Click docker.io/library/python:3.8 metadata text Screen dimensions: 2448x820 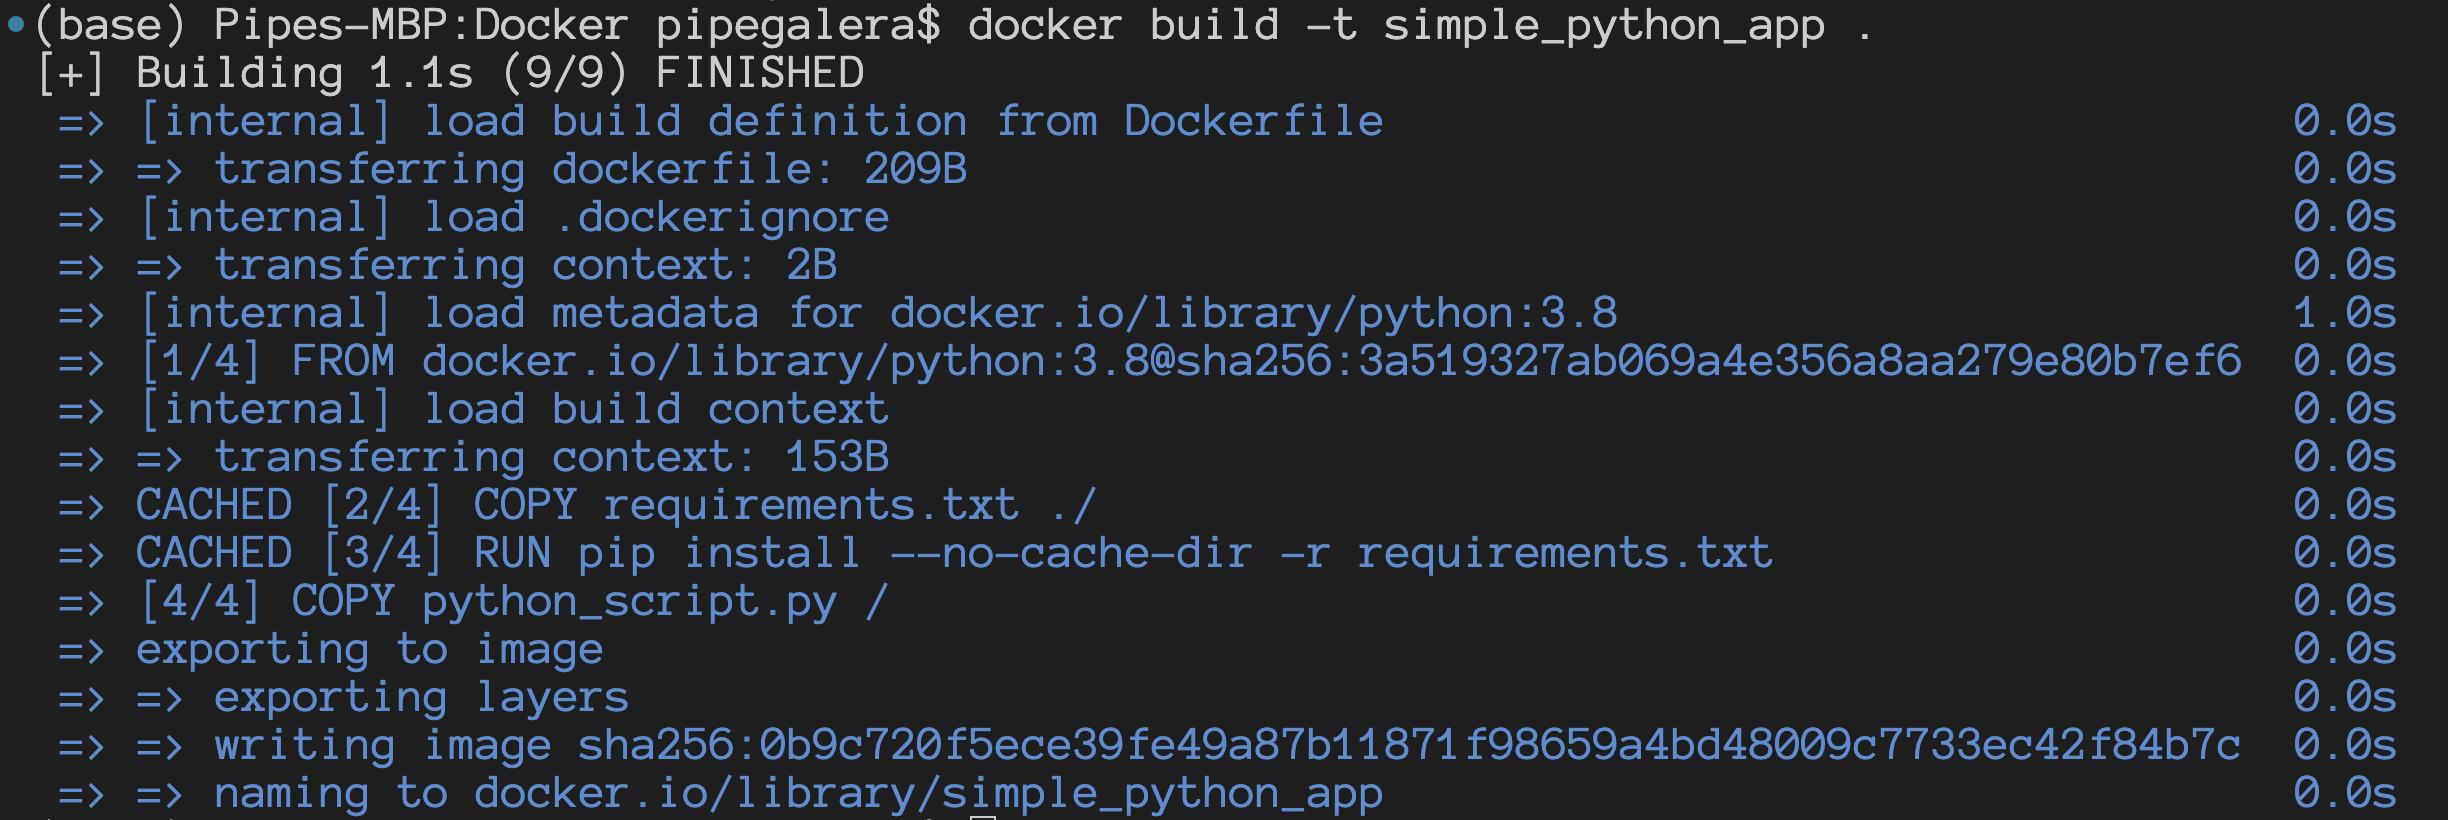click(x=1254, y=313)
